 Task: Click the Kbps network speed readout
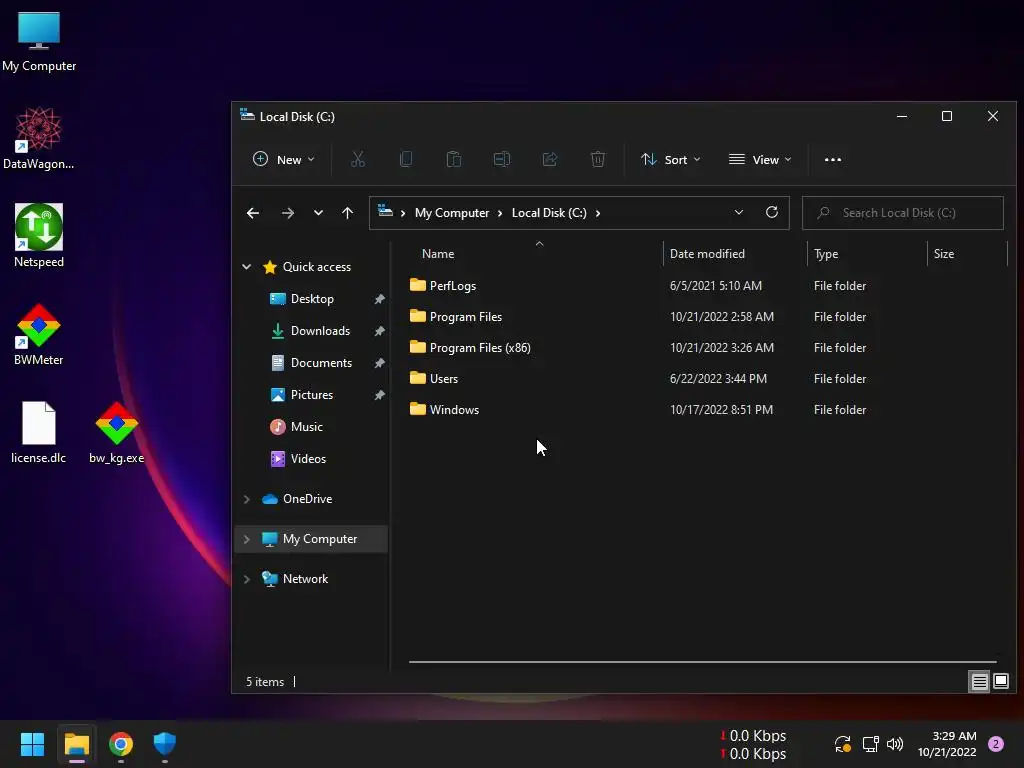753,744
